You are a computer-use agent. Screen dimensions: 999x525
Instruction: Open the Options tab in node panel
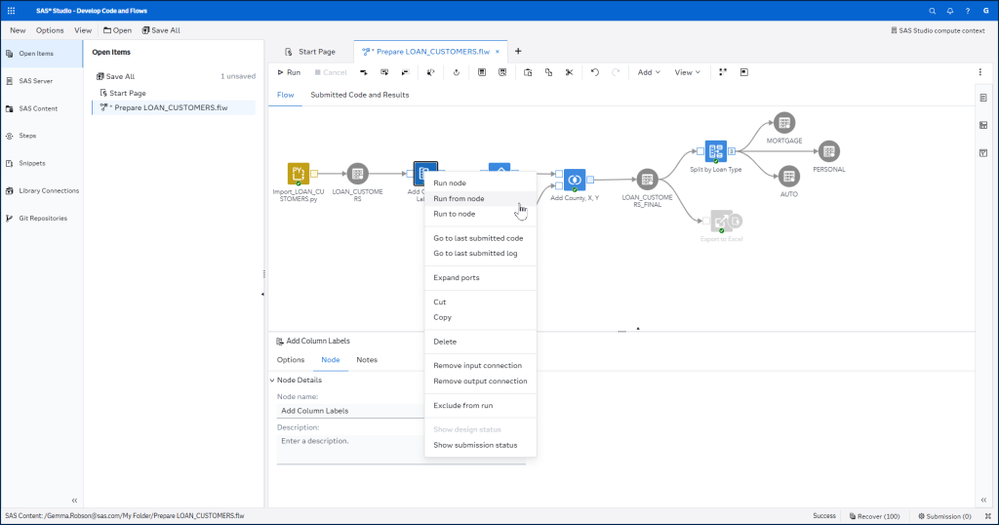coord(291,360)
